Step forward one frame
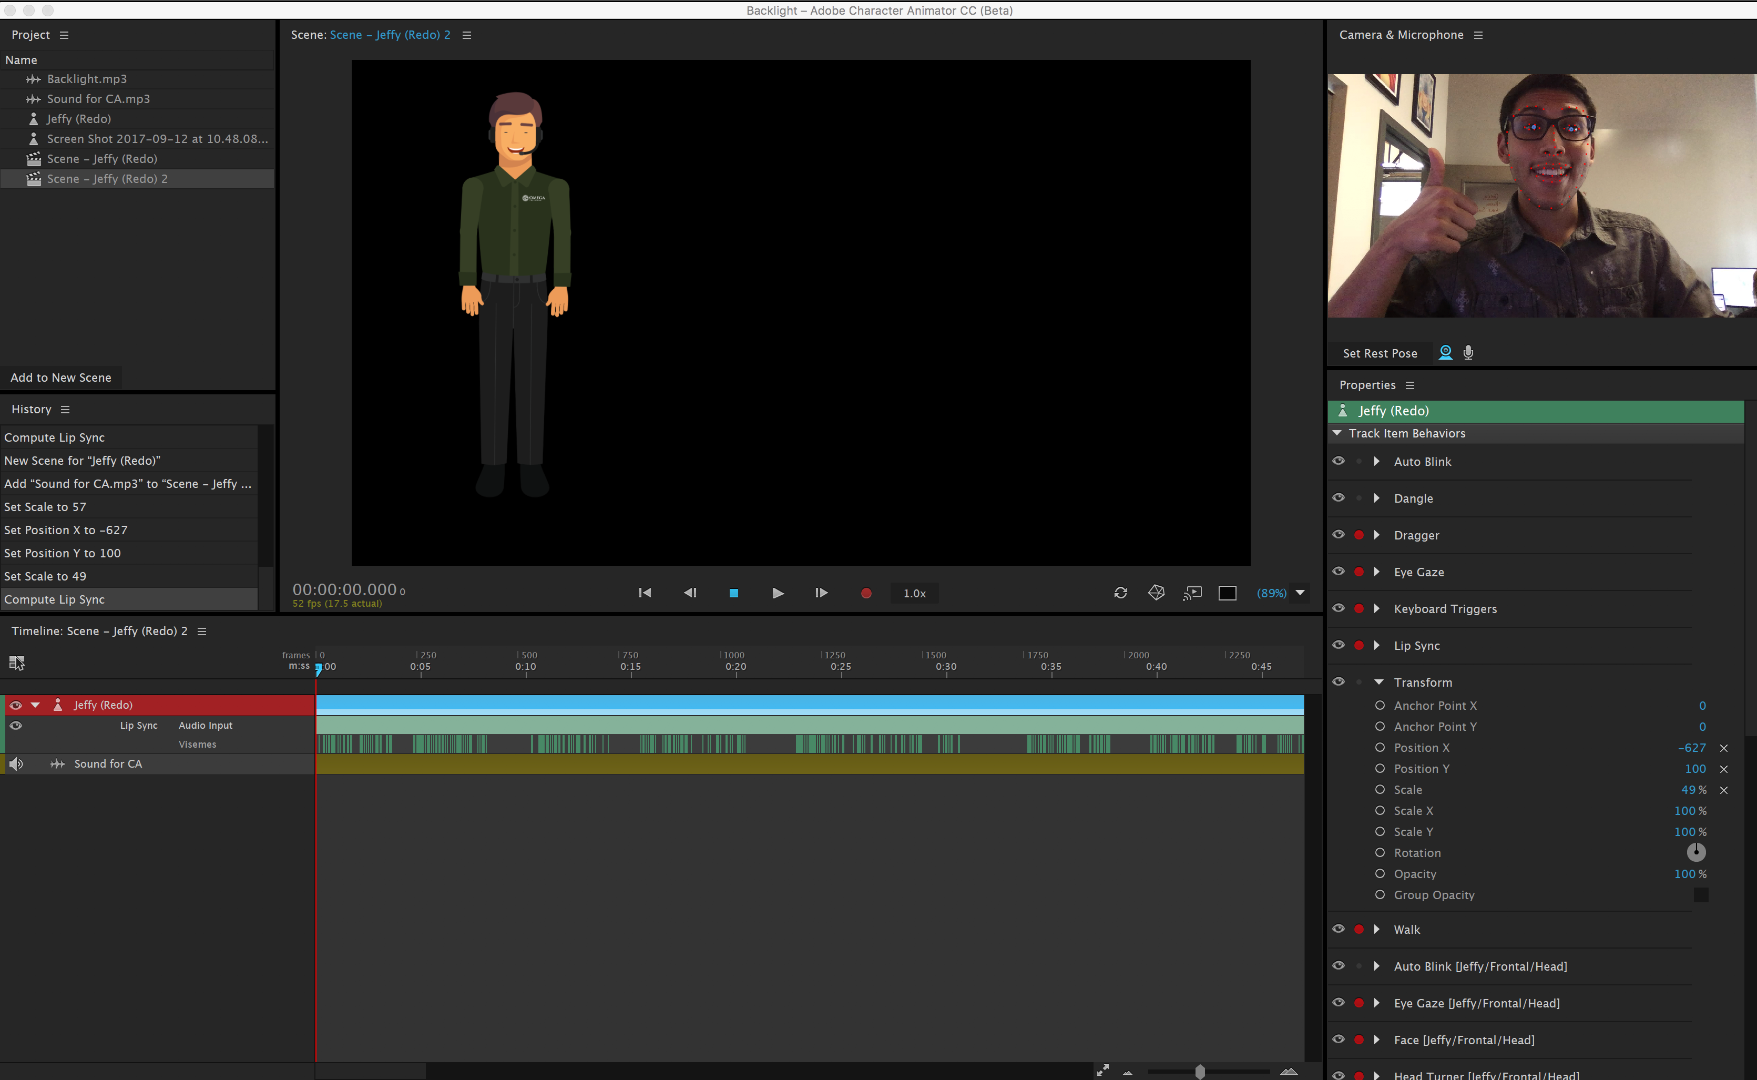The height and width of the screenshot is (1080, 1757). point(821,593)
